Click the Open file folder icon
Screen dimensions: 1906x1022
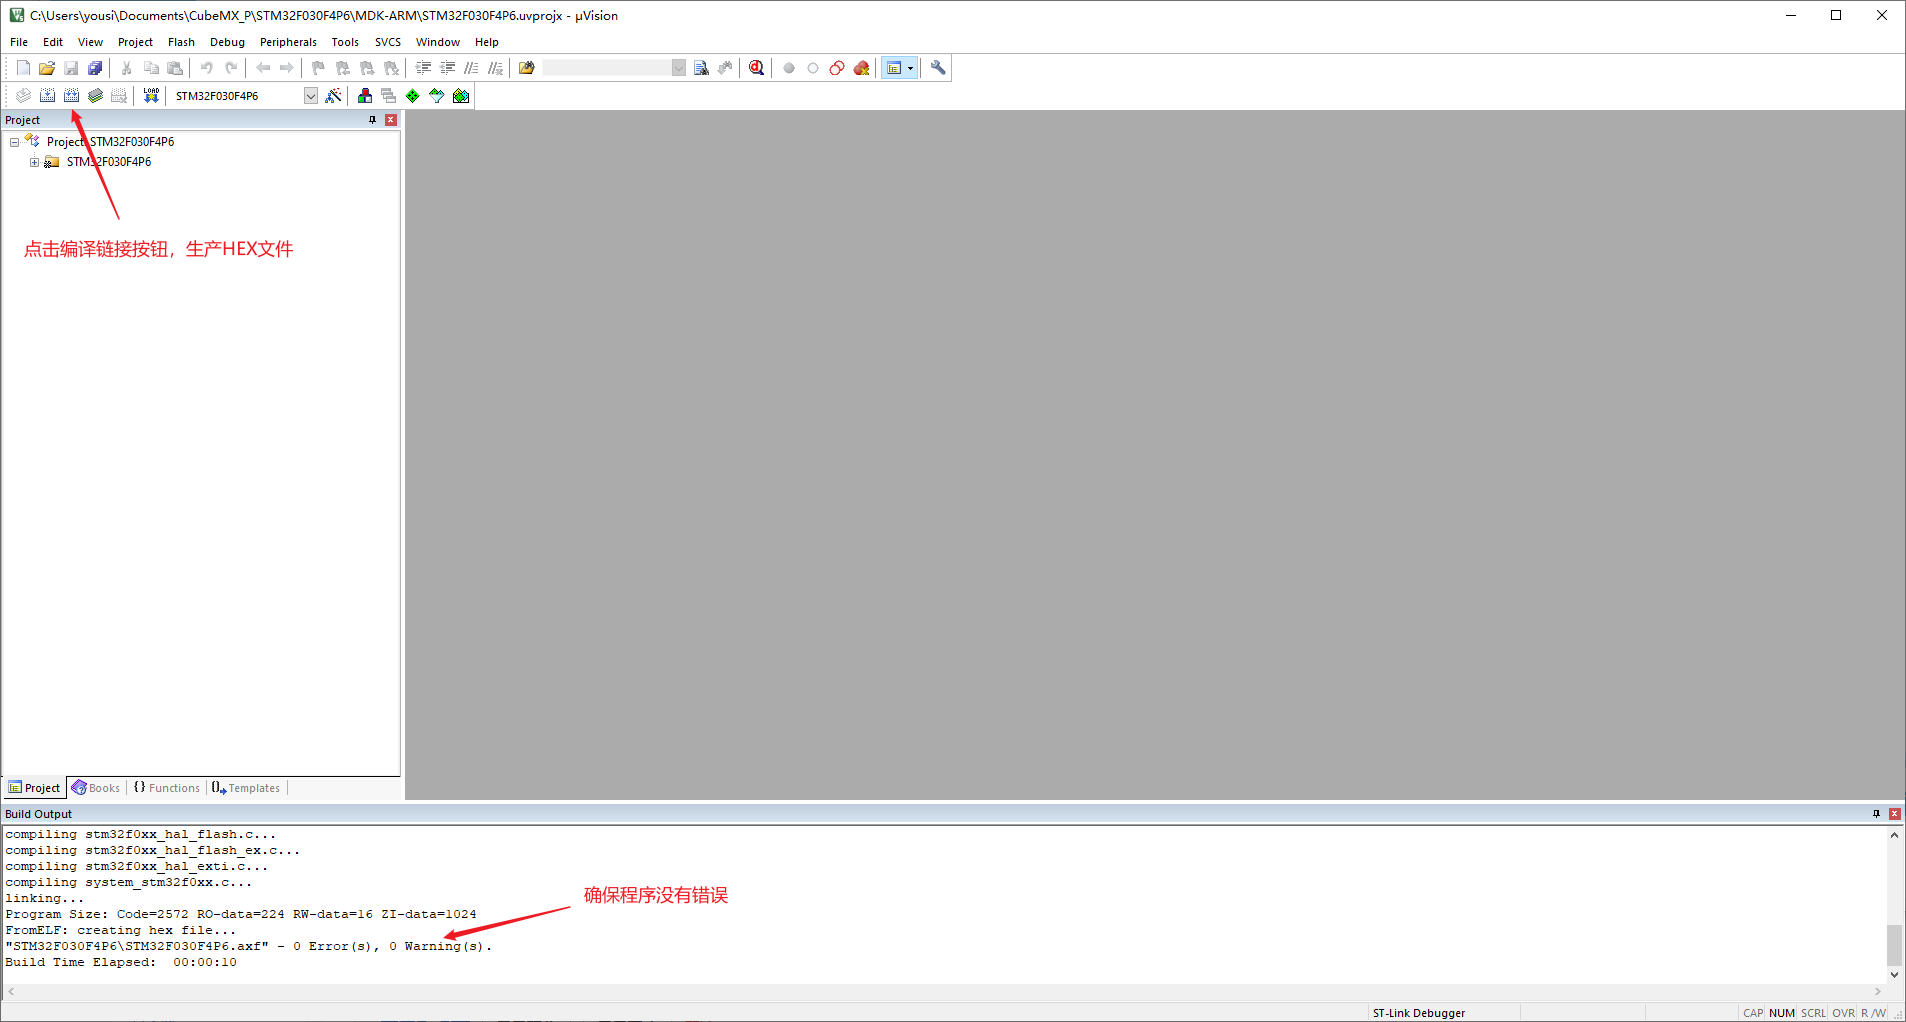[47, 68]
